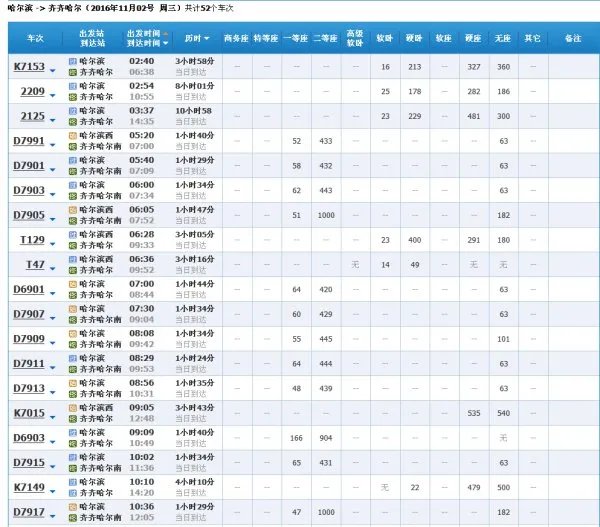Click arrival station icon for K7149

73,493
